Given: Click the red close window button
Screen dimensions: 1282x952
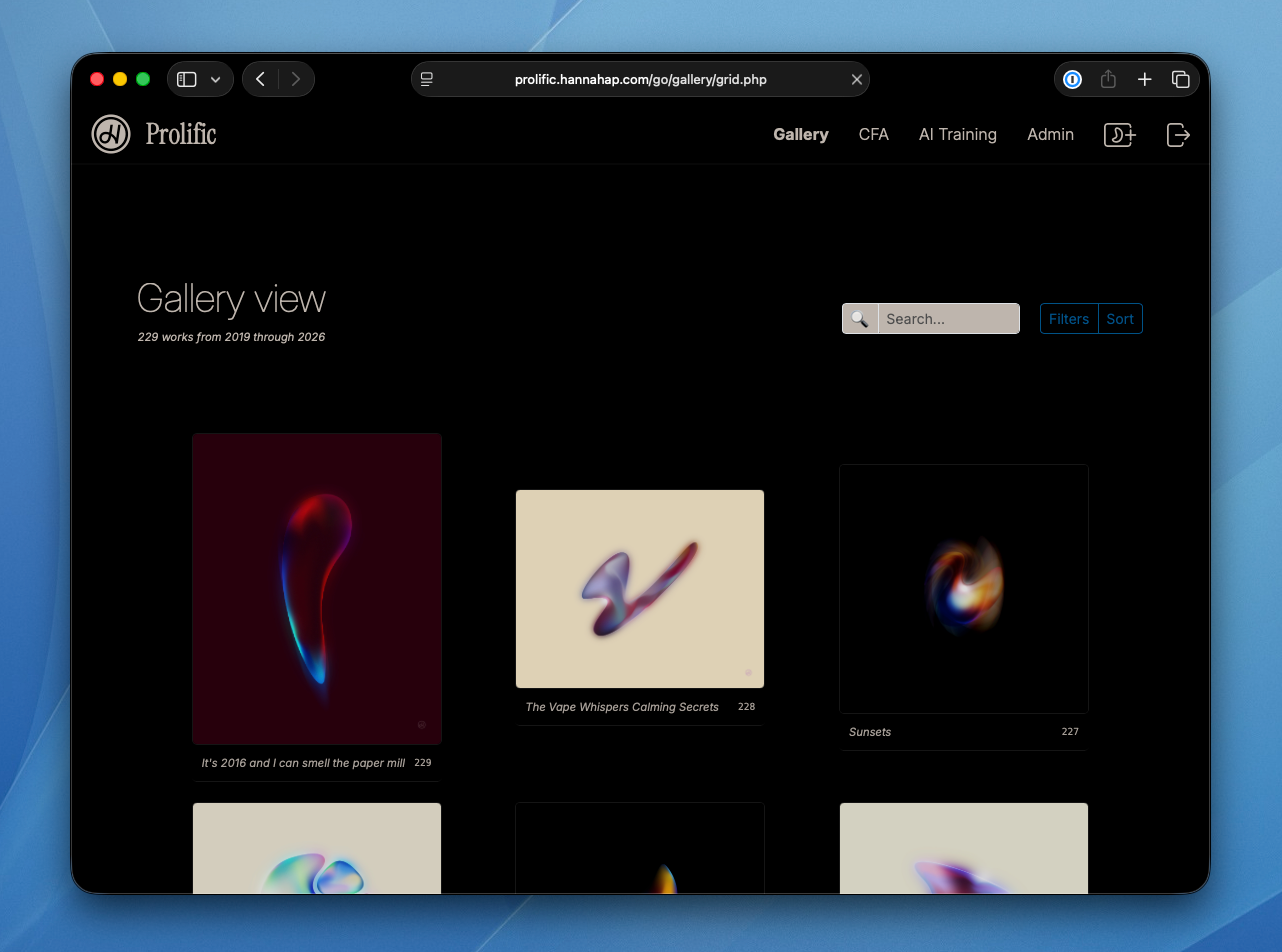Looking at the screenshot, I should point(97,79).
